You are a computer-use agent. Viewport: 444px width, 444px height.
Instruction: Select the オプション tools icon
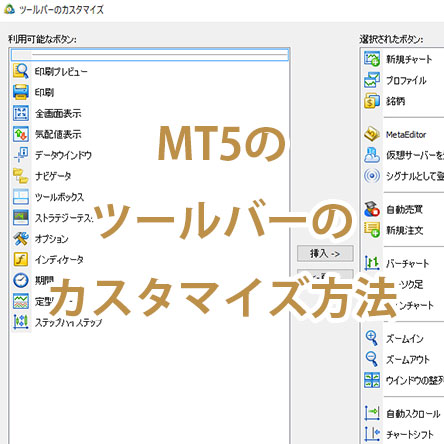21,239
